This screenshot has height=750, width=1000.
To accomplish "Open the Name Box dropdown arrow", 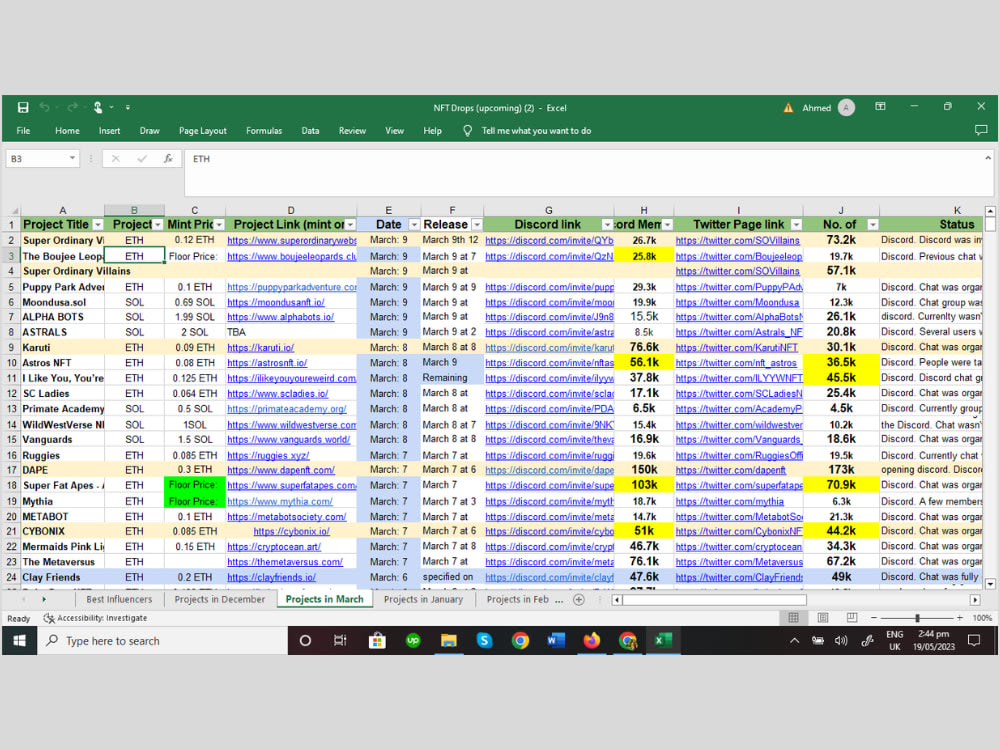I will 72,158.
